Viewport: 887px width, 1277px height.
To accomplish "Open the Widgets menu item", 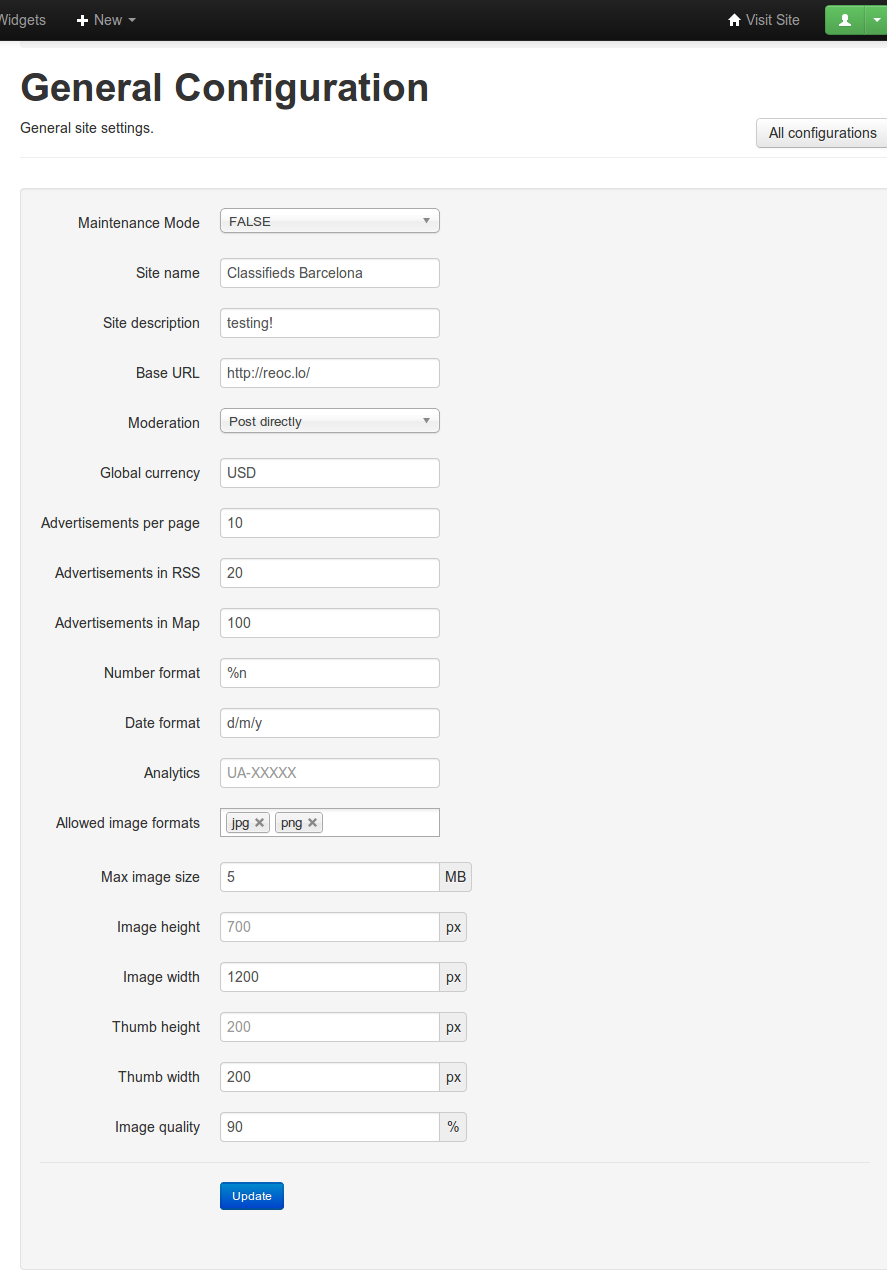I will tap(22, 20).
